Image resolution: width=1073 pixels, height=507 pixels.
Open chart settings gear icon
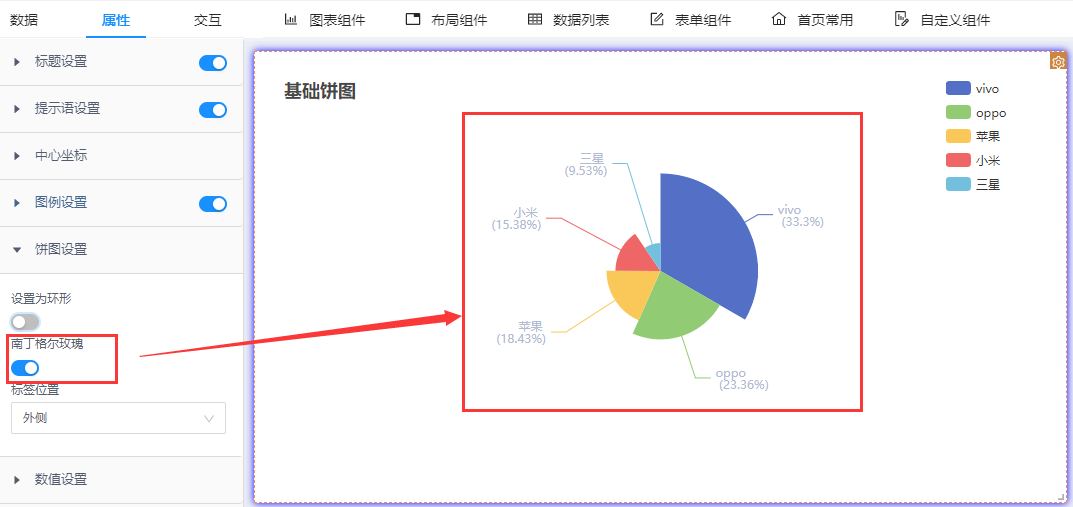pyautogui.click(x=1058, y=62)
